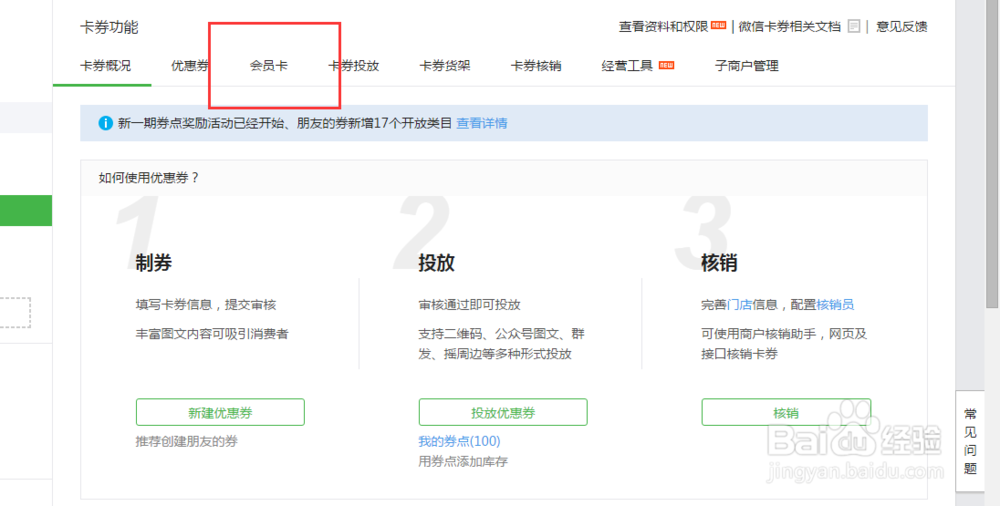Open the 卡券核销 tab
Viewport: 1000px width, 506px height.
pos(536,66)
